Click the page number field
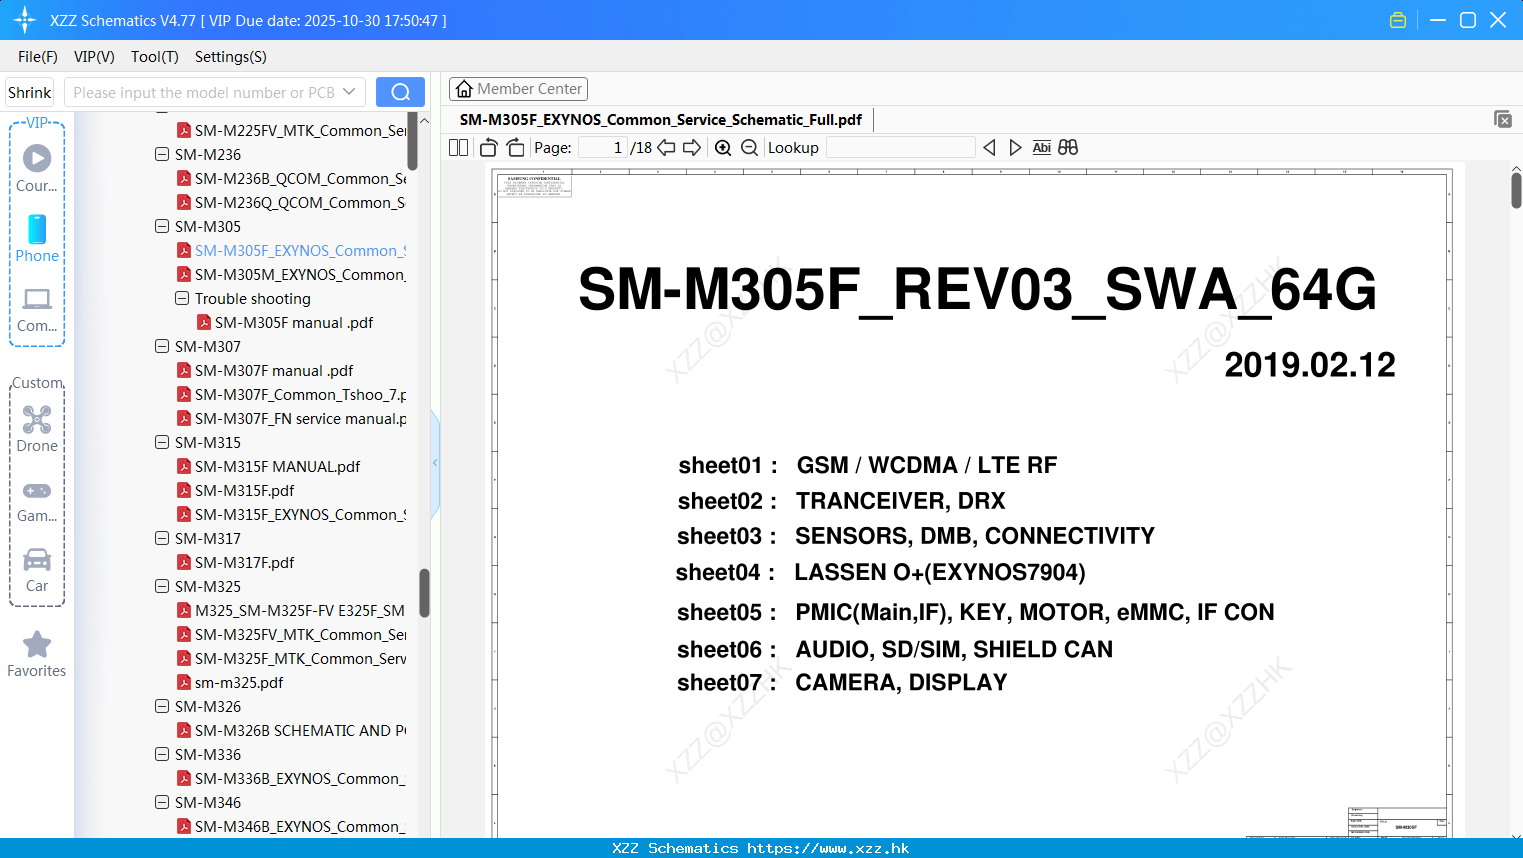Viewport: 1523px width, 858px height. click(604, 147)
